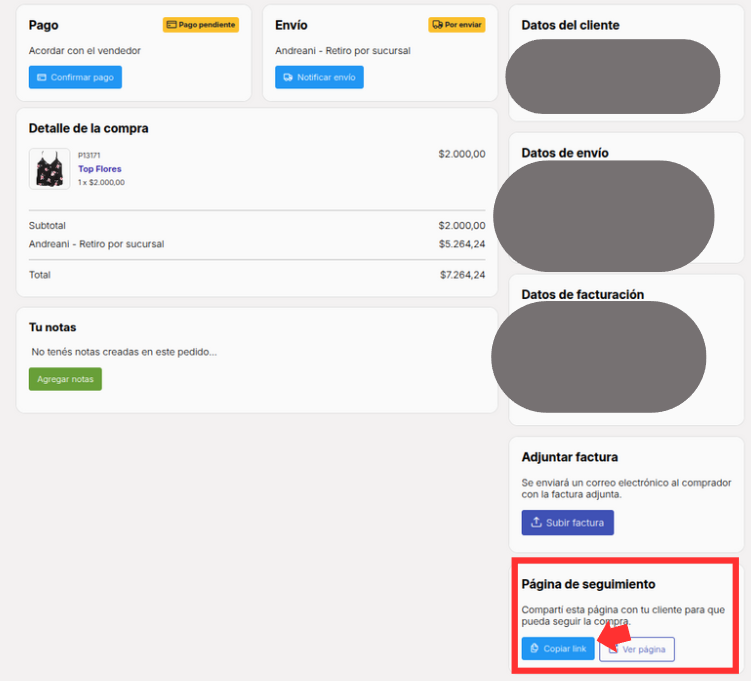Open tracking page via Ver página
This screenshot has height=681, width=751.
pos(637,649)
